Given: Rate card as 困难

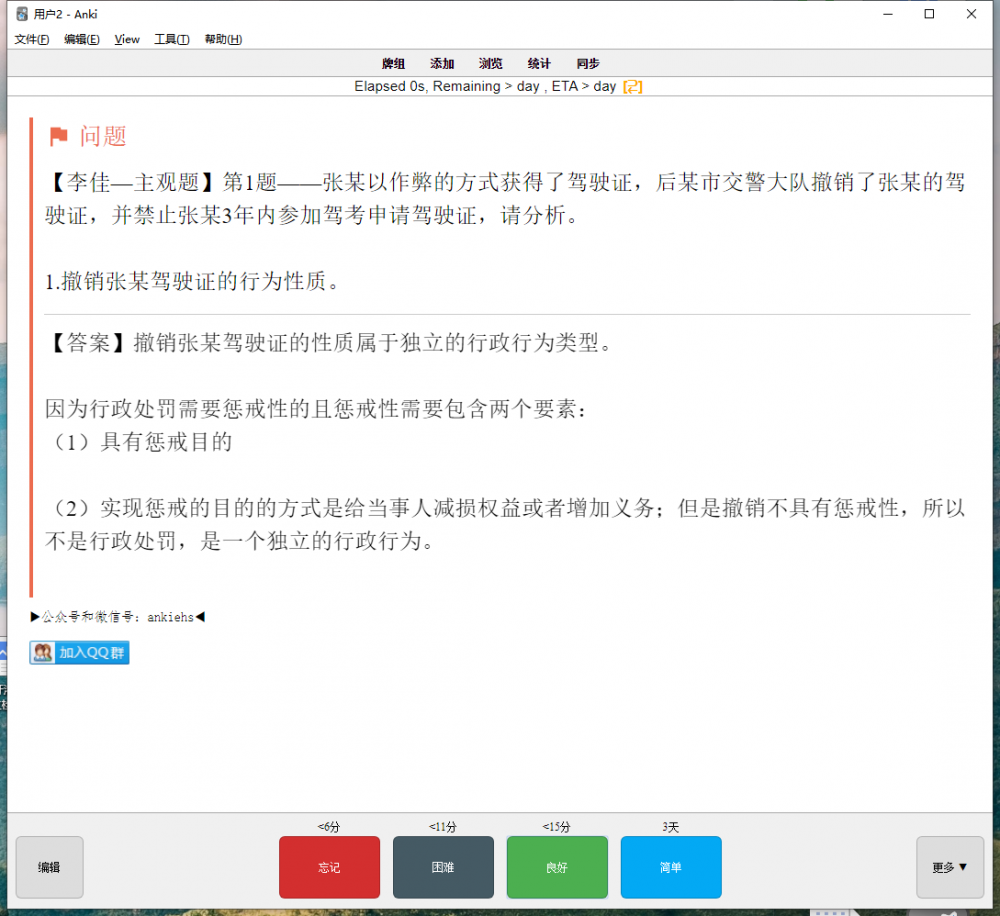Looking at the screenshot, I should coord(443,867).
